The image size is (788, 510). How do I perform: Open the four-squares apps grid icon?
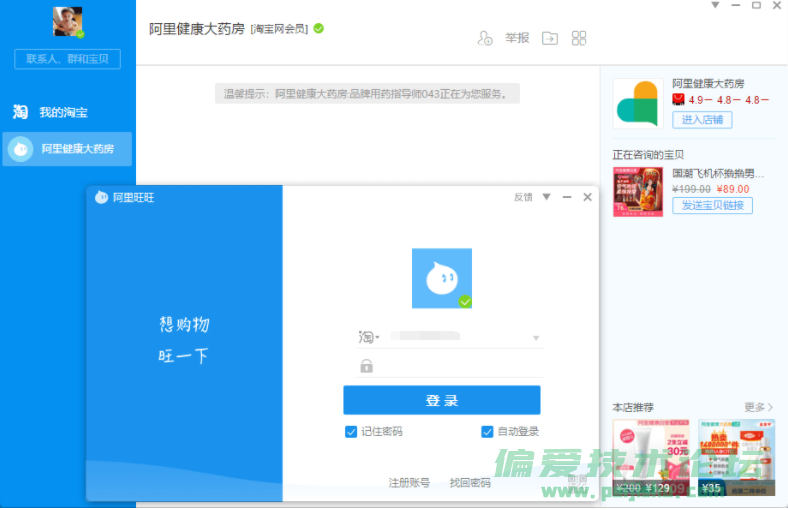[579, 39]
